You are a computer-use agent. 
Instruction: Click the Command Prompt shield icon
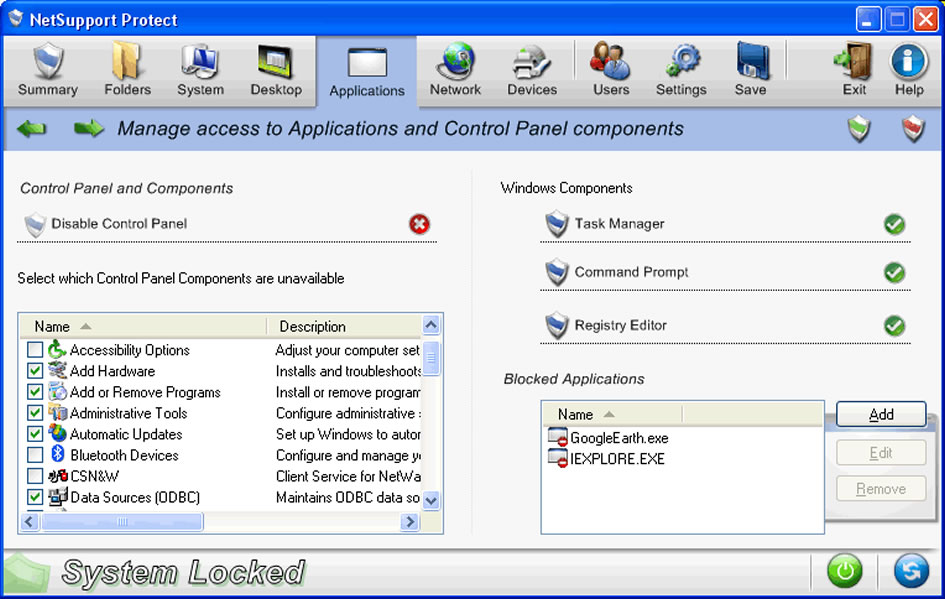pos(557,272)
